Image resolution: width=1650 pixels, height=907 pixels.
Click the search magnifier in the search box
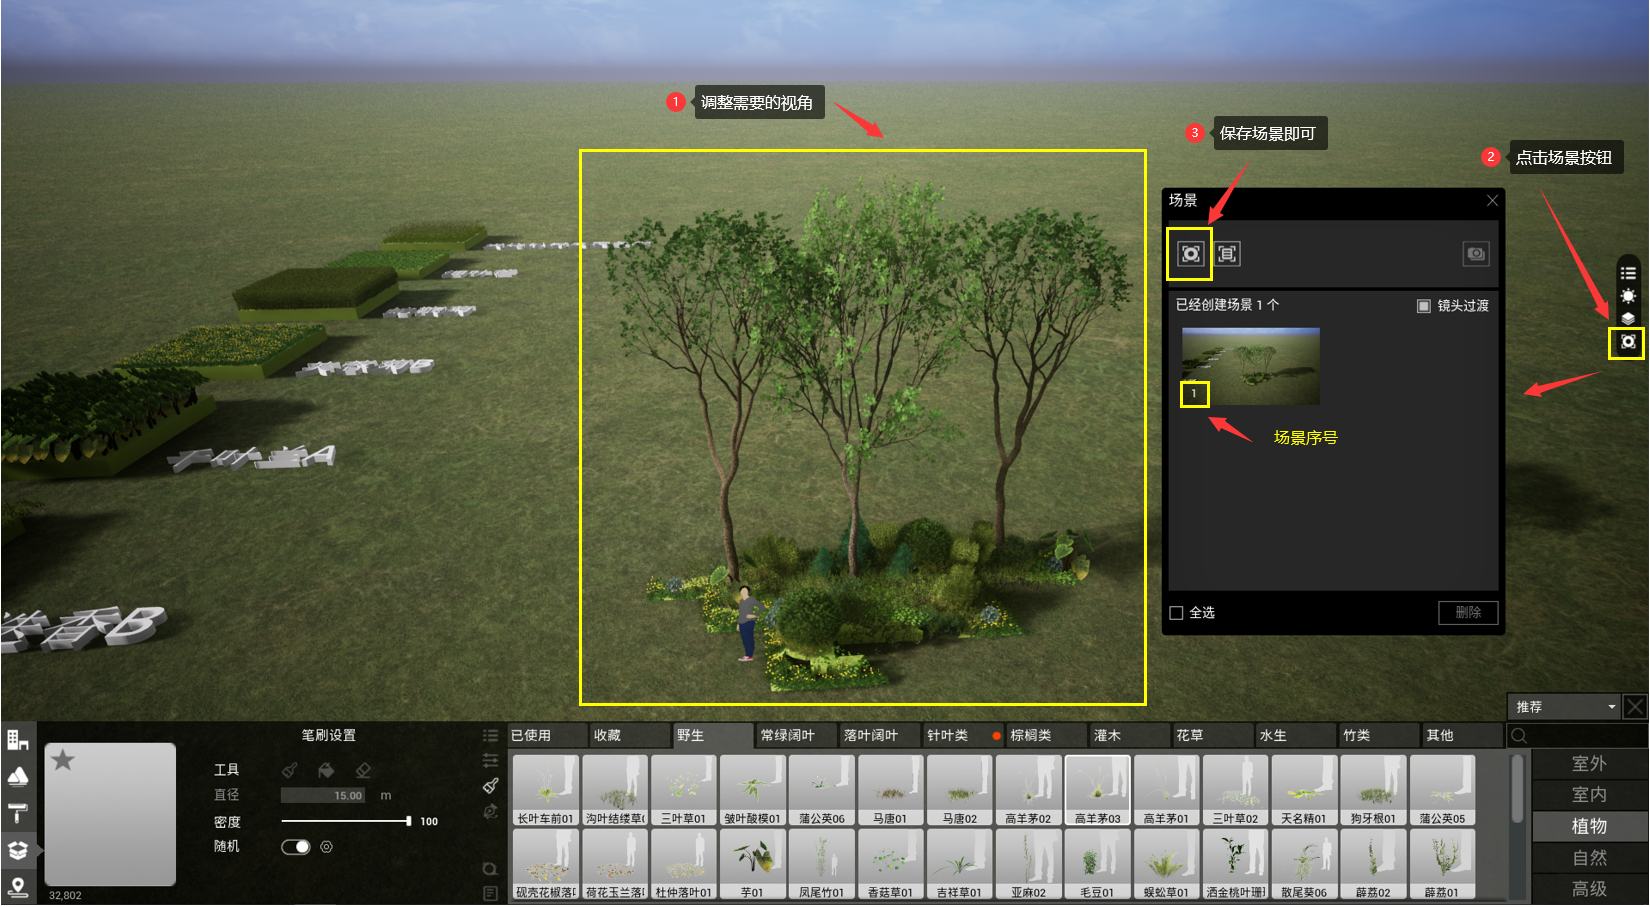(x=1519, y=736)
